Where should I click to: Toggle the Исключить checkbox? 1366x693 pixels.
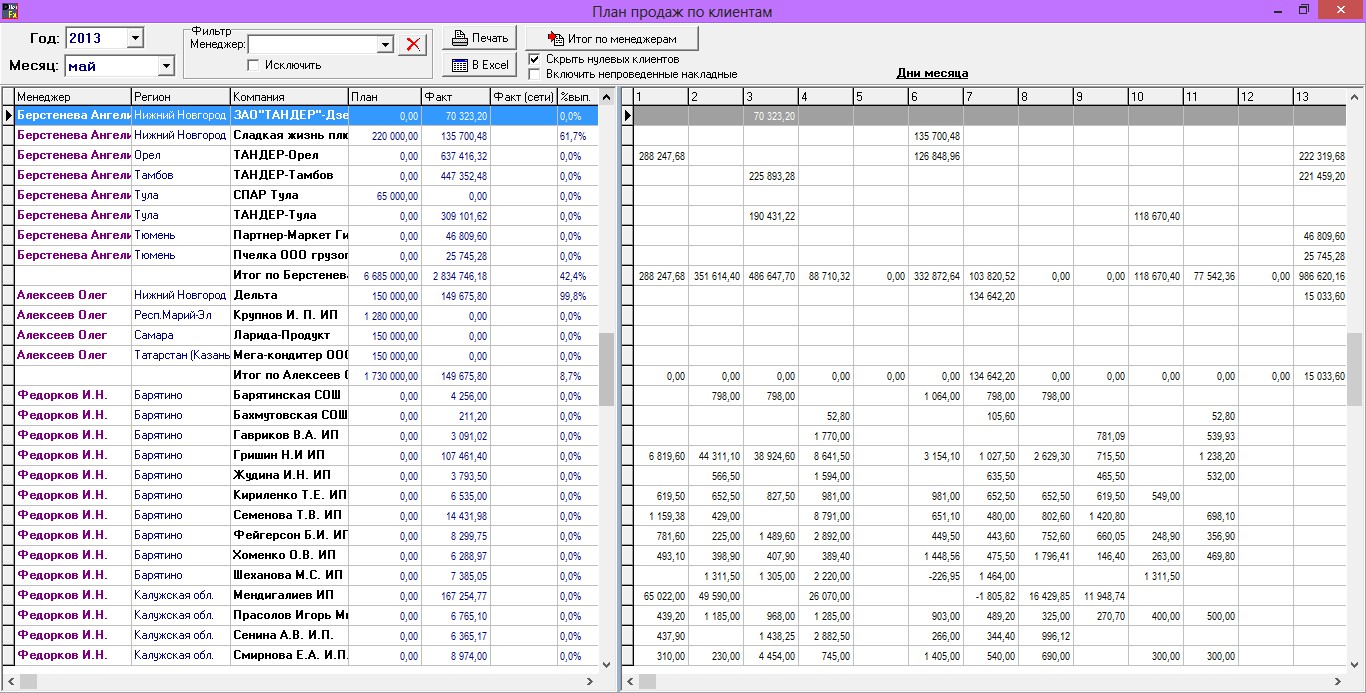pyautogui.click(x=253, y=65)
